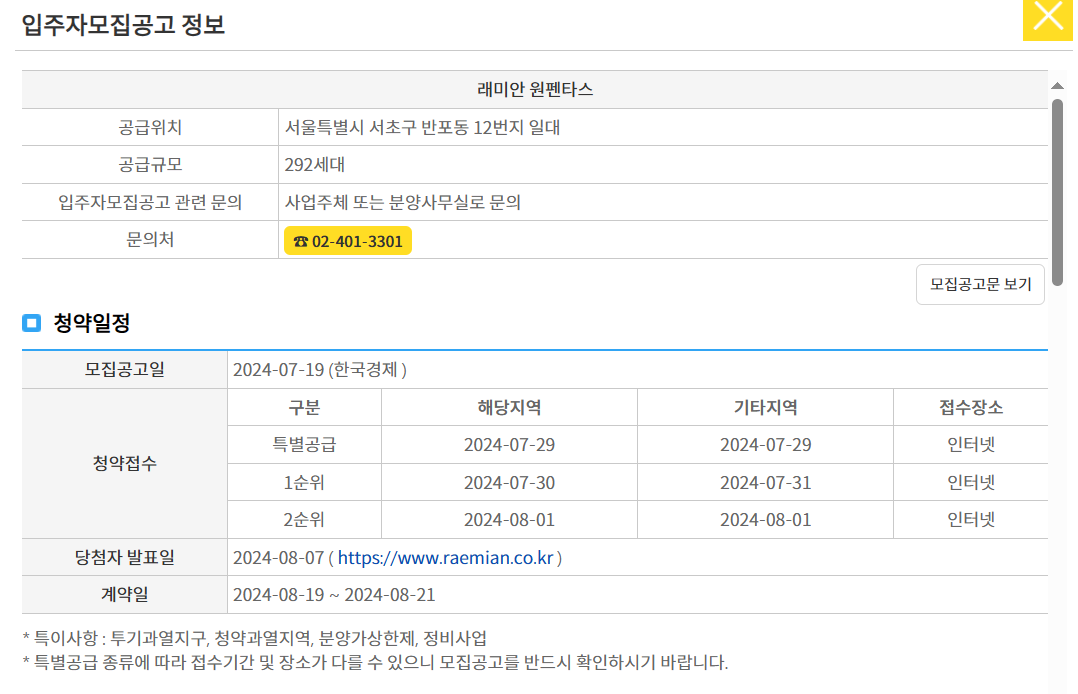The width and height of the screenshot is (1078, 694).
Task: Select the yellow phone number 02-401-3301 badge
Action: point(347,240)
